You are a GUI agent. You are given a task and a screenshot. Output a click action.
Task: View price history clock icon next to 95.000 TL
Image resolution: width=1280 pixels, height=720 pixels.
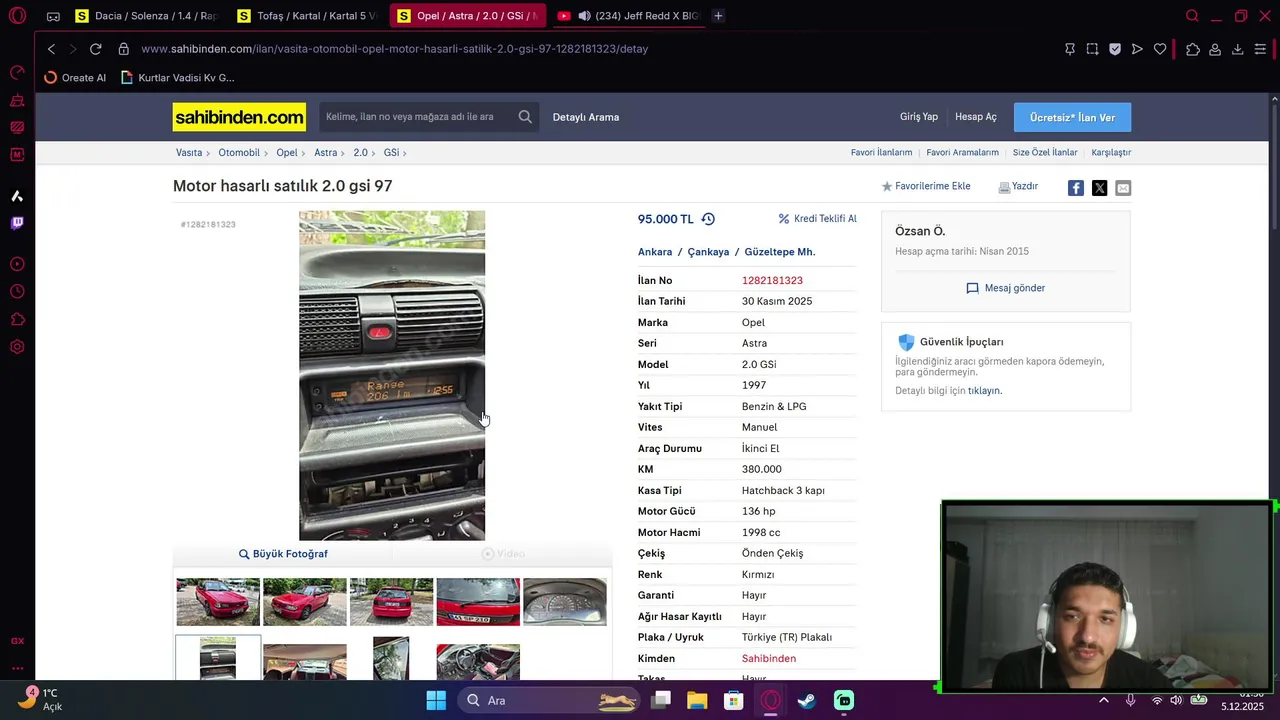pos(708,219)
